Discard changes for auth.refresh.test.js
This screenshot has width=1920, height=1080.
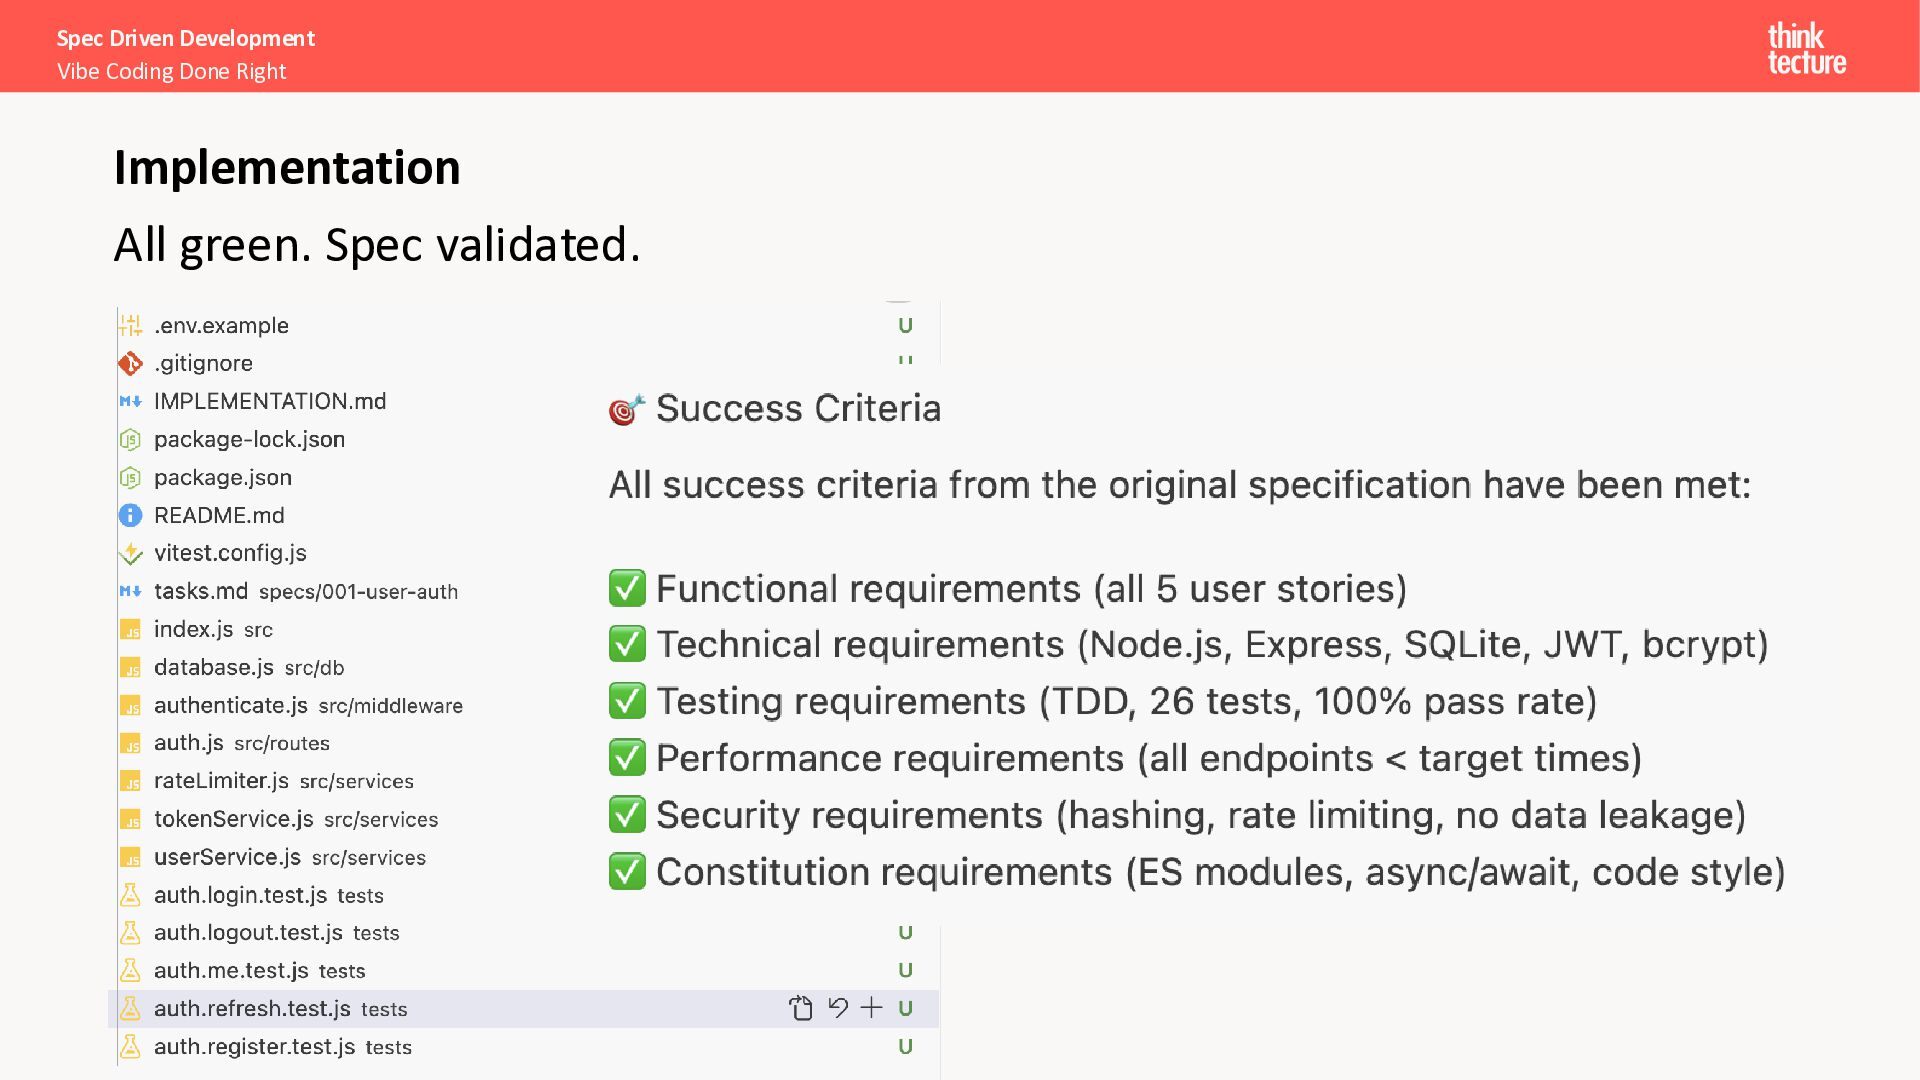click(838, 1008)
